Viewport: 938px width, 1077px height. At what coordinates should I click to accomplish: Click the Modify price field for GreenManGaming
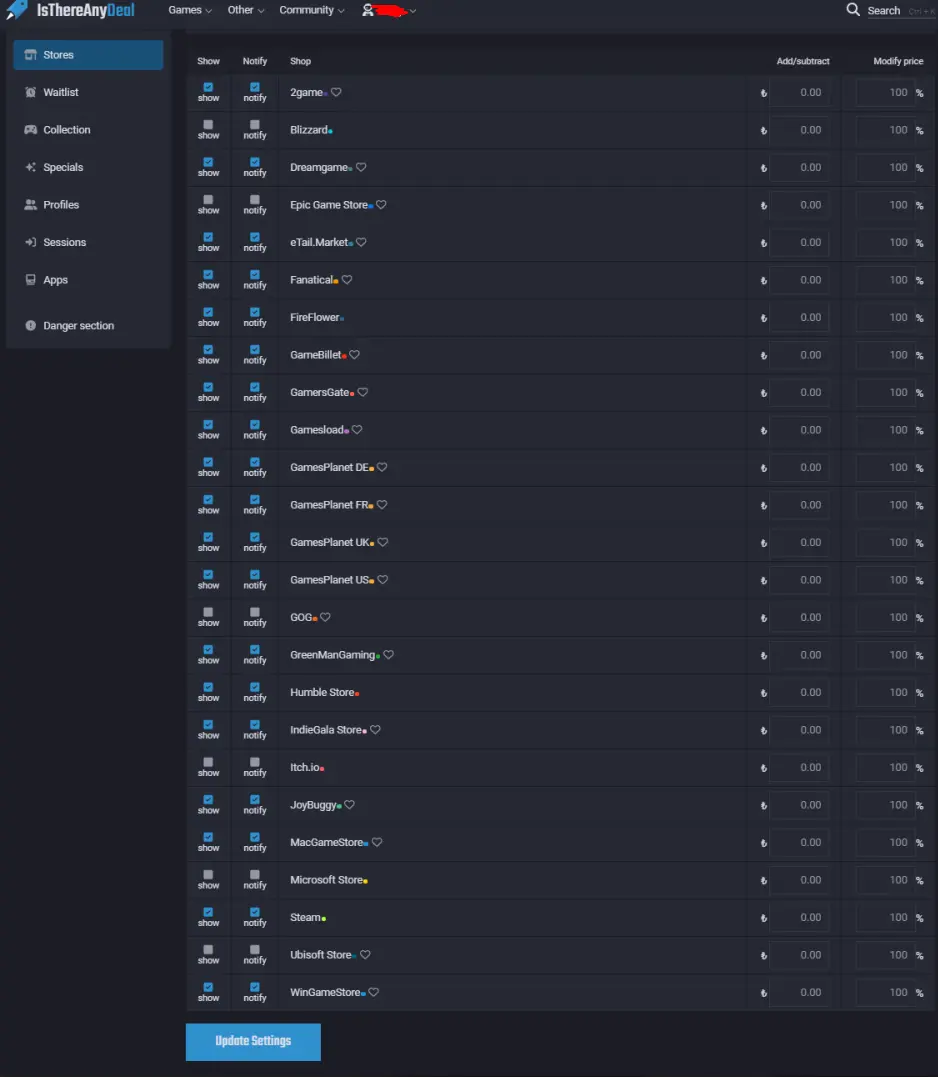885,655
